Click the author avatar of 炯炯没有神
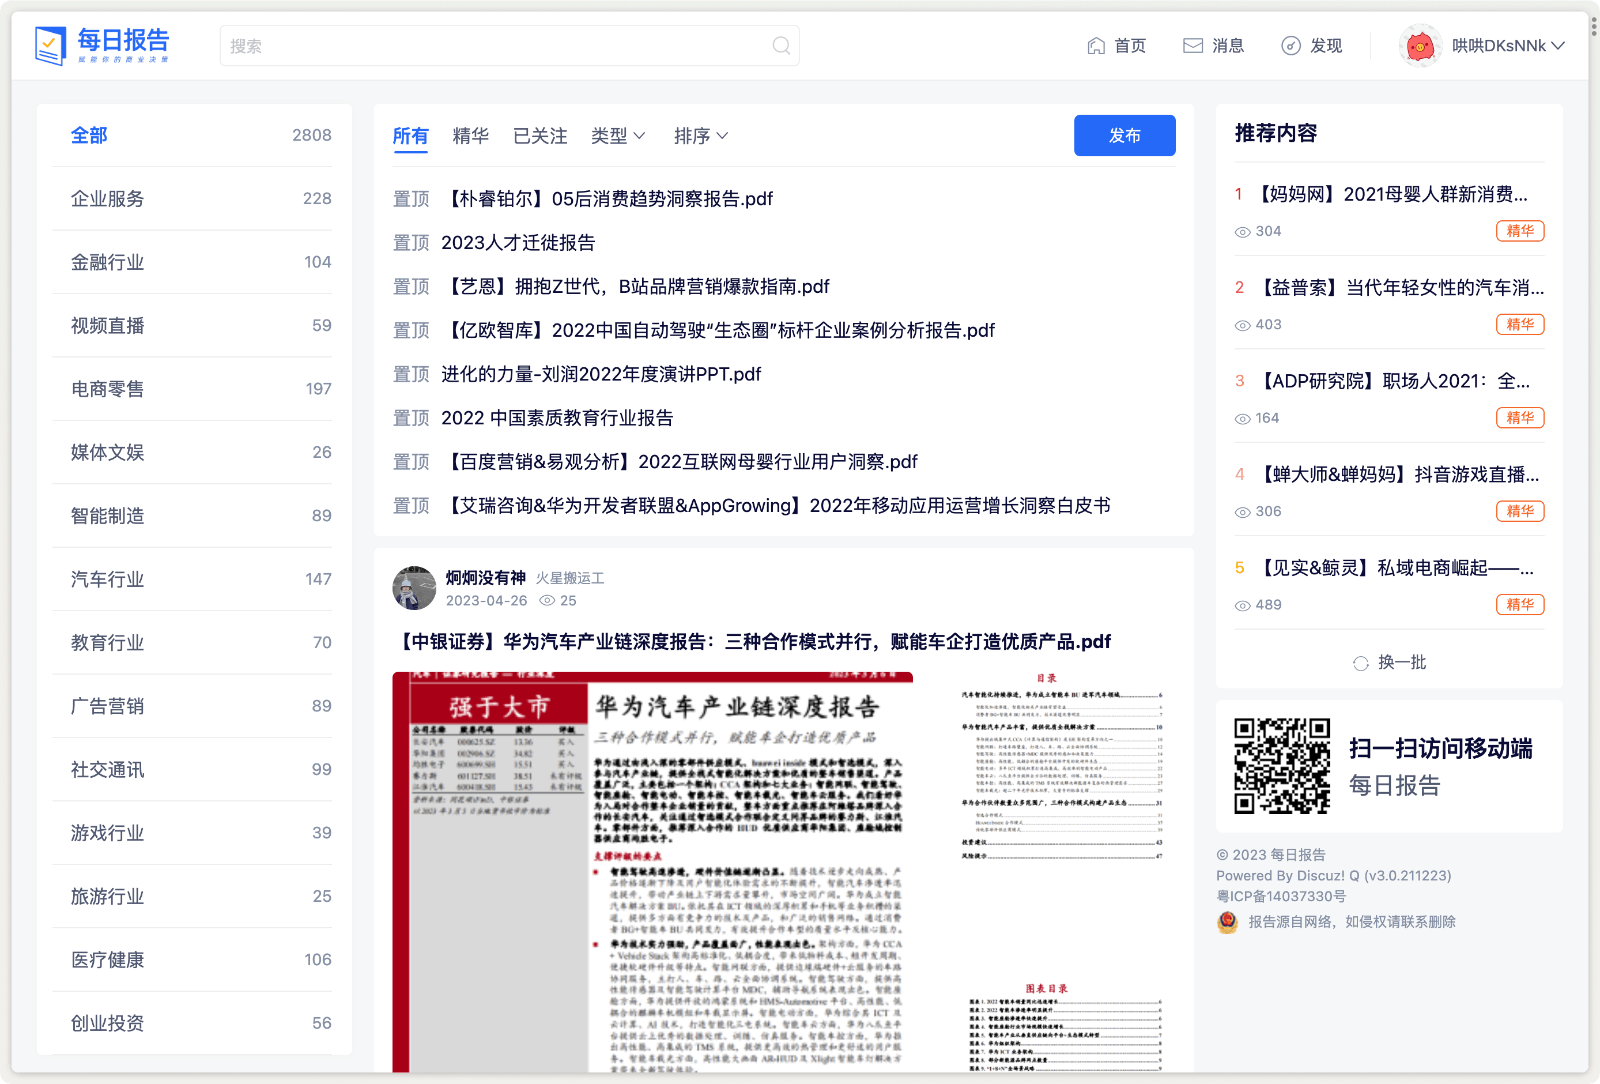Viewport: 1600px width, 1084px height. click(x=412, y=588)
